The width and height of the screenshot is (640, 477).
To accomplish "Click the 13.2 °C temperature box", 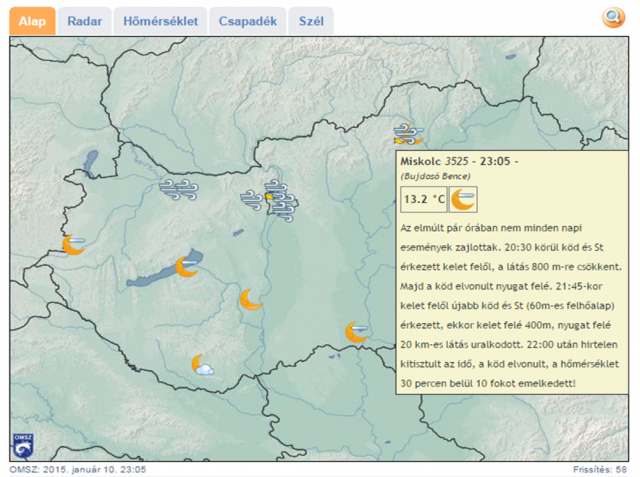I will (x=424, y=199).
